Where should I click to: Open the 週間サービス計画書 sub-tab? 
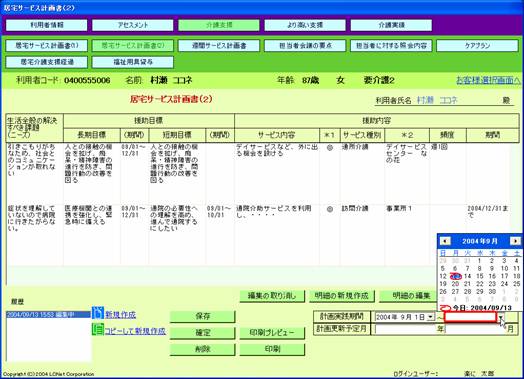[219, 46]
